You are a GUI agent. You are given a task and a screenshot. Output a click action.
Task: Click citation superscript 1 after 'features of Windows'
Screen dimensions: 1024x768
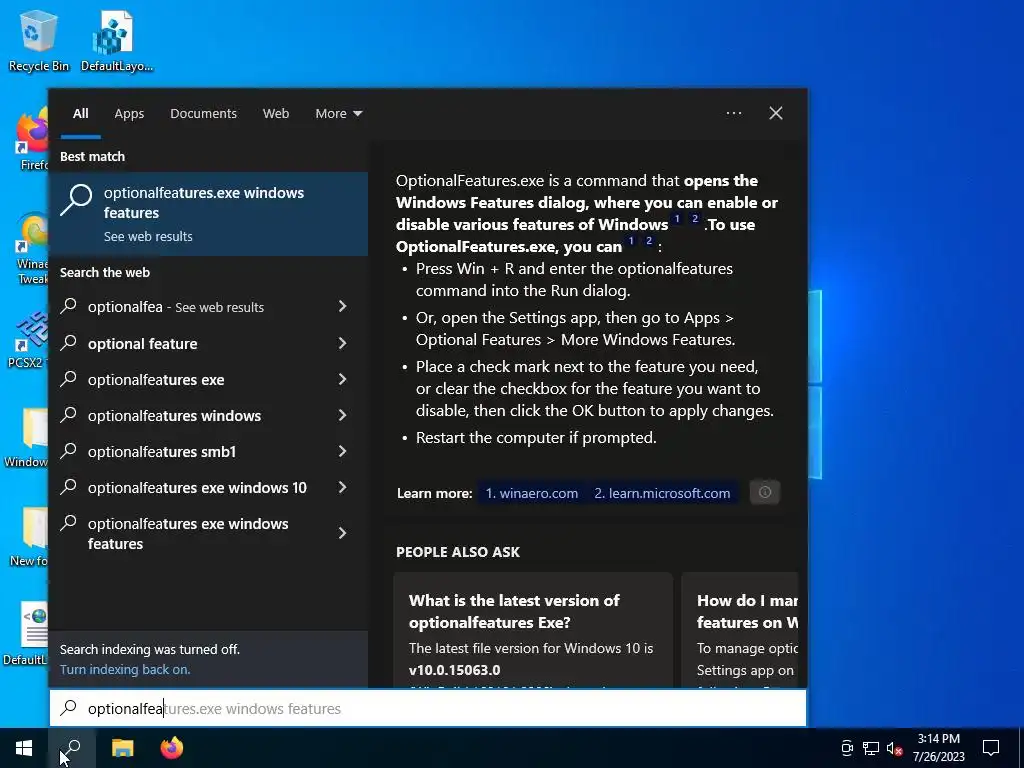click(x=677, y=219)
